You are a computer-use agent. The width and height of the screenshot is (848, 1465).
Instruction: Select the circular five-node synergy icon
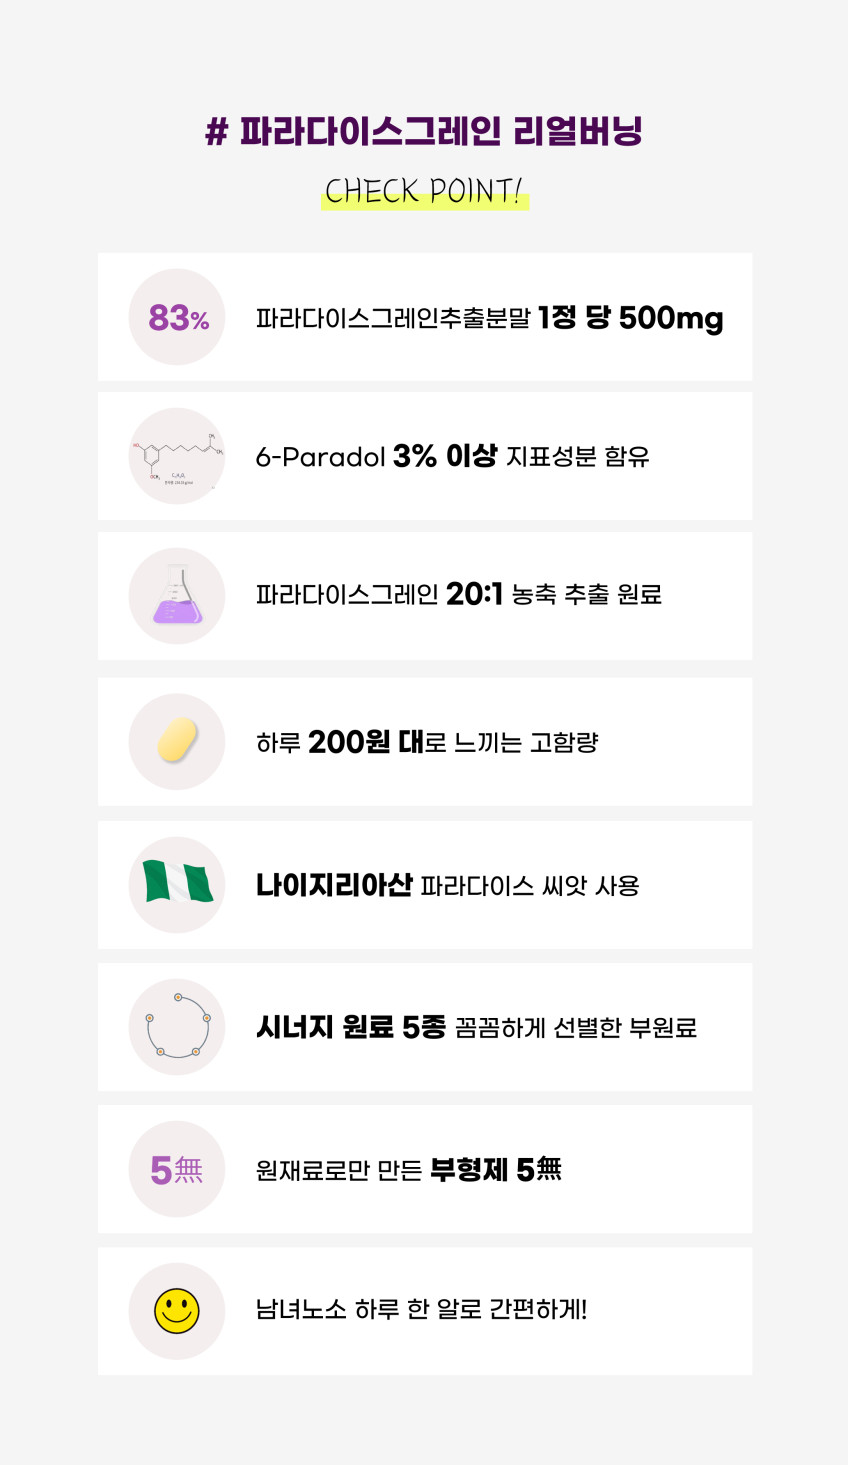click(x=177, y=1027)
